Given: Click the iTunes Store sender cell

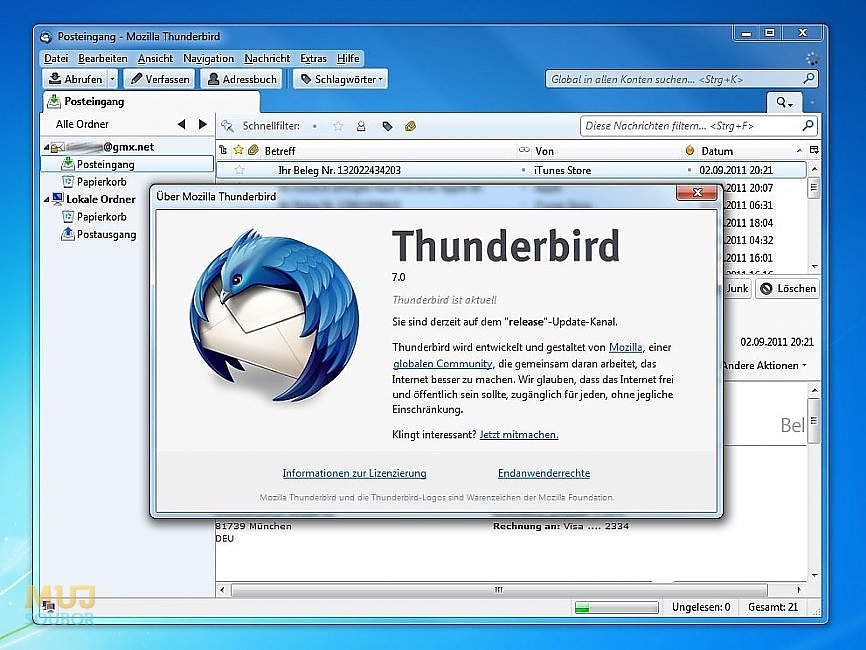Looking at the screenshot, I should [x=562, y=170].
